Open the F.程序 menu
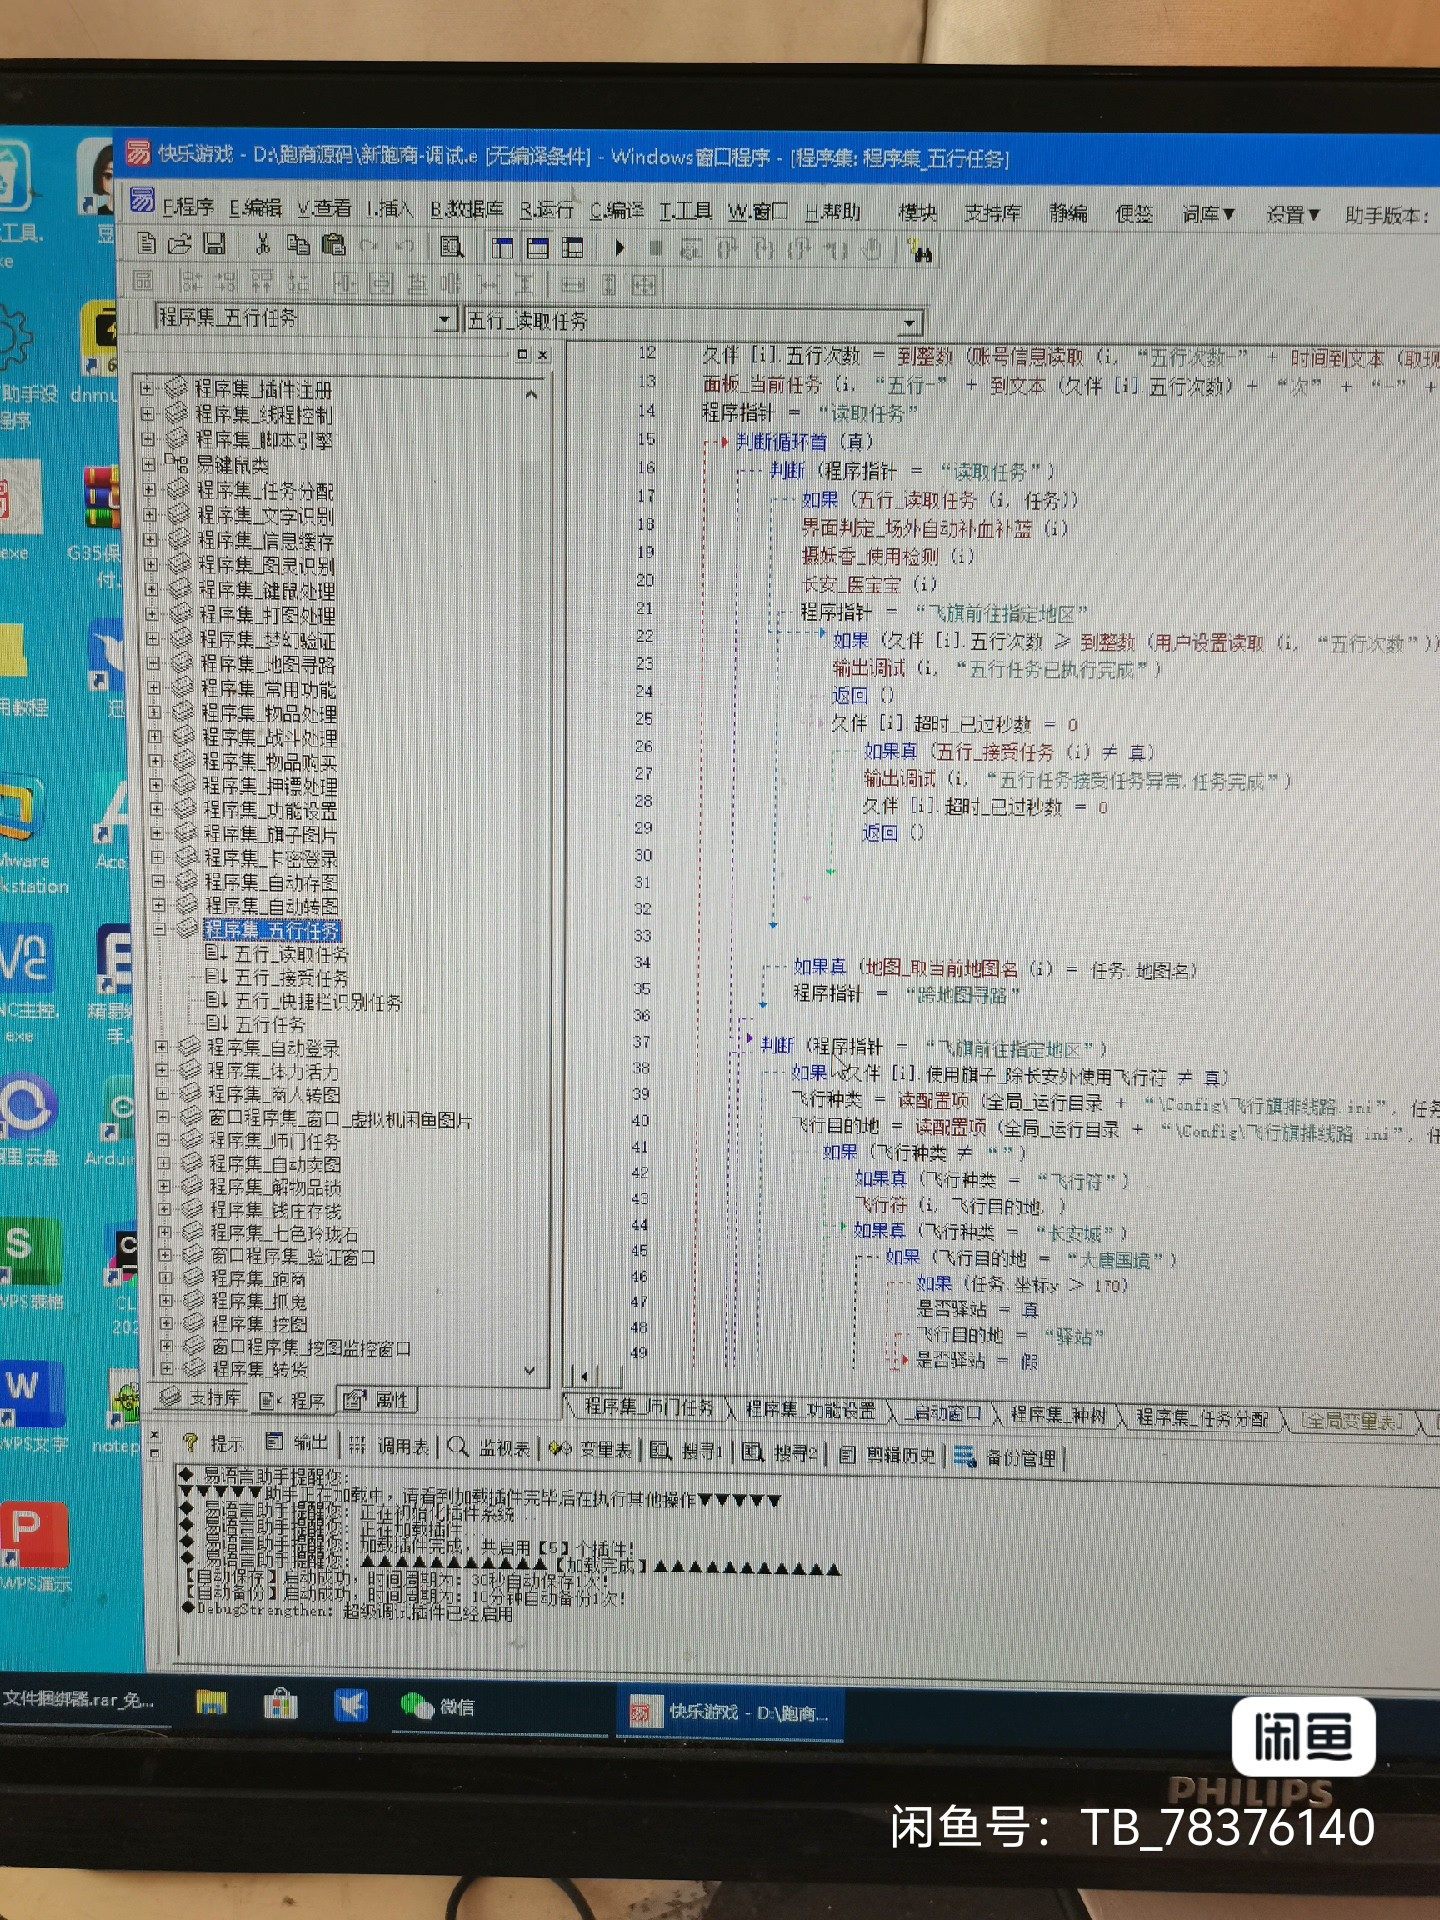The width and height of the screenshot is (1440, 1920). coord(188,206)
